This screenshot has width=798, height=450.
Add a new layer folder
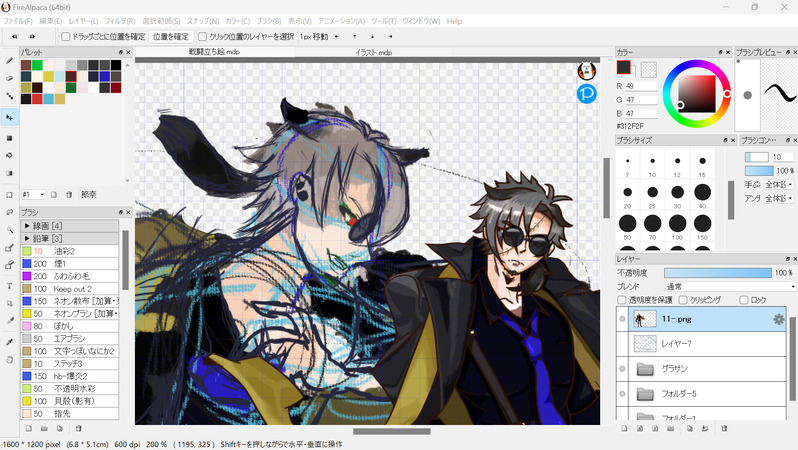tap(671, 429)
